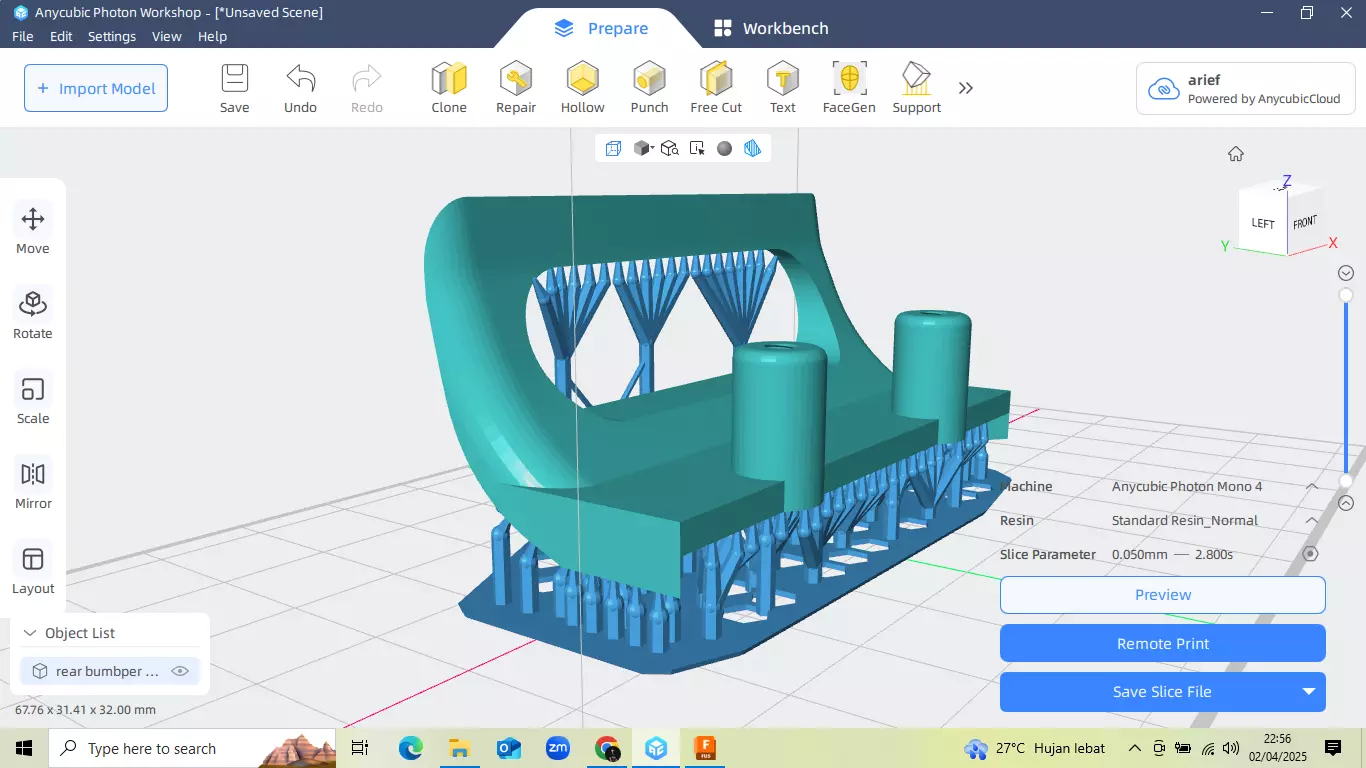The width and height of the screenshot is (1366, 768).
Task: Open the Settings menu
Action: click(112, 36)
